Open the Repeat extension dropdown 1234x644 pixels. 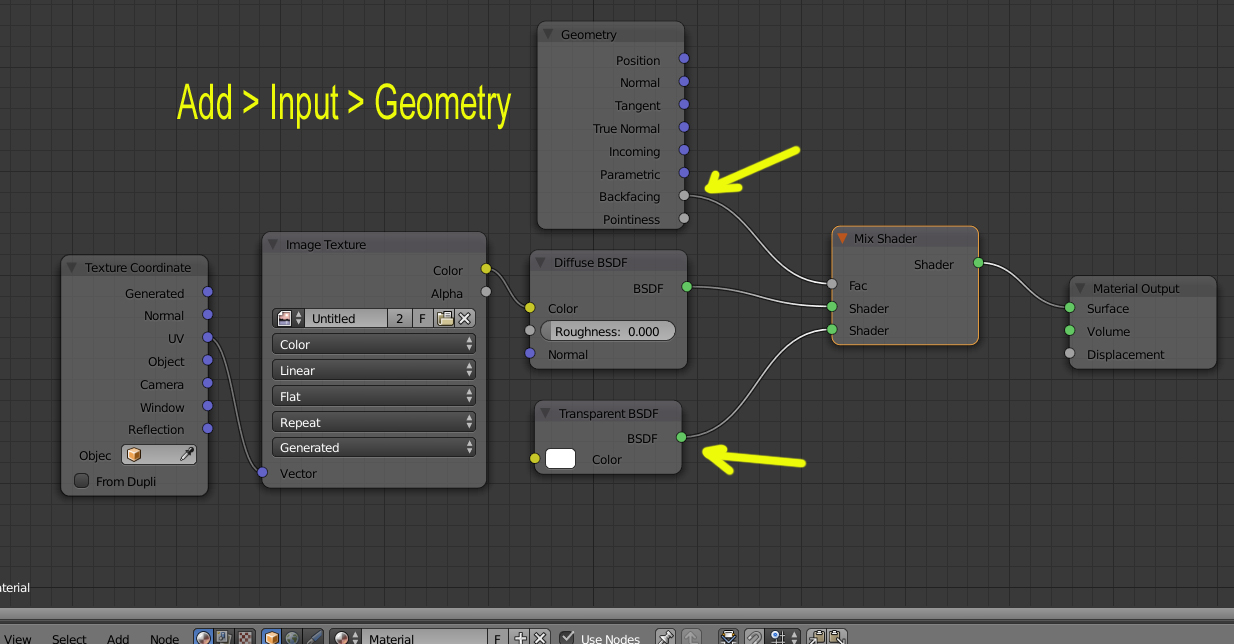374,422
